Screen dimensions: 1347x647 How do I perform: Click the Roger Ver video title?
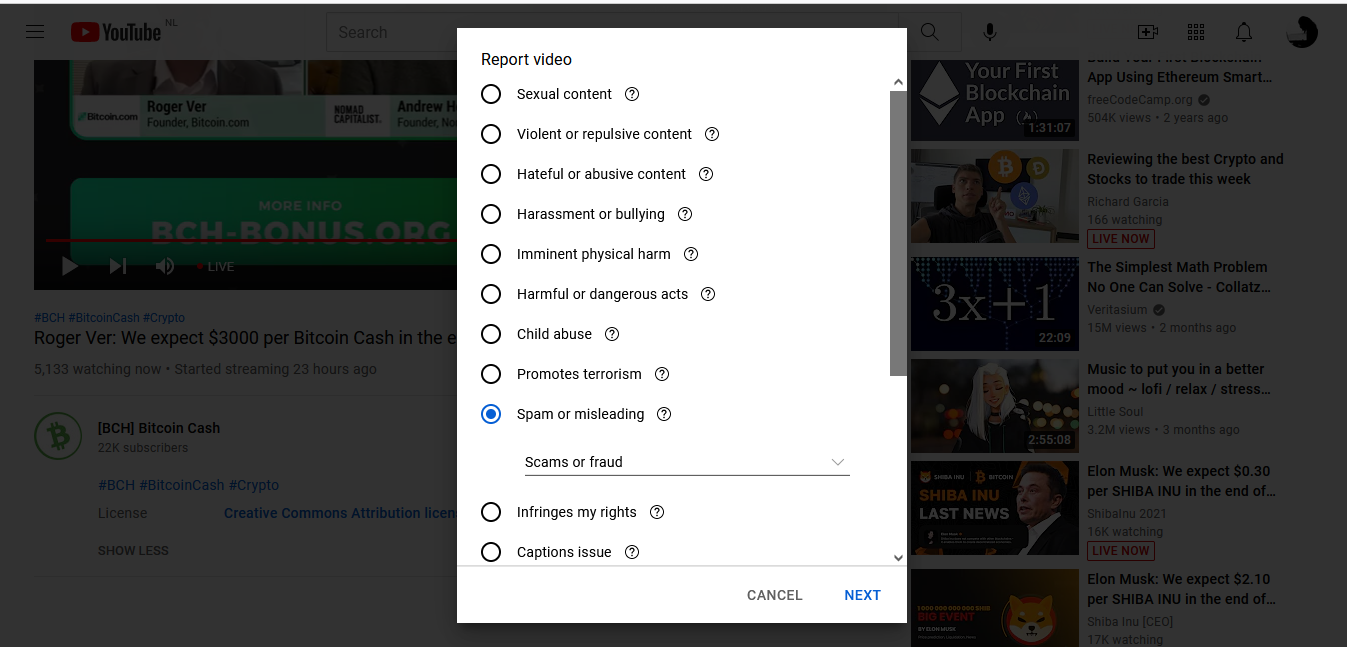tap(245, 338)
